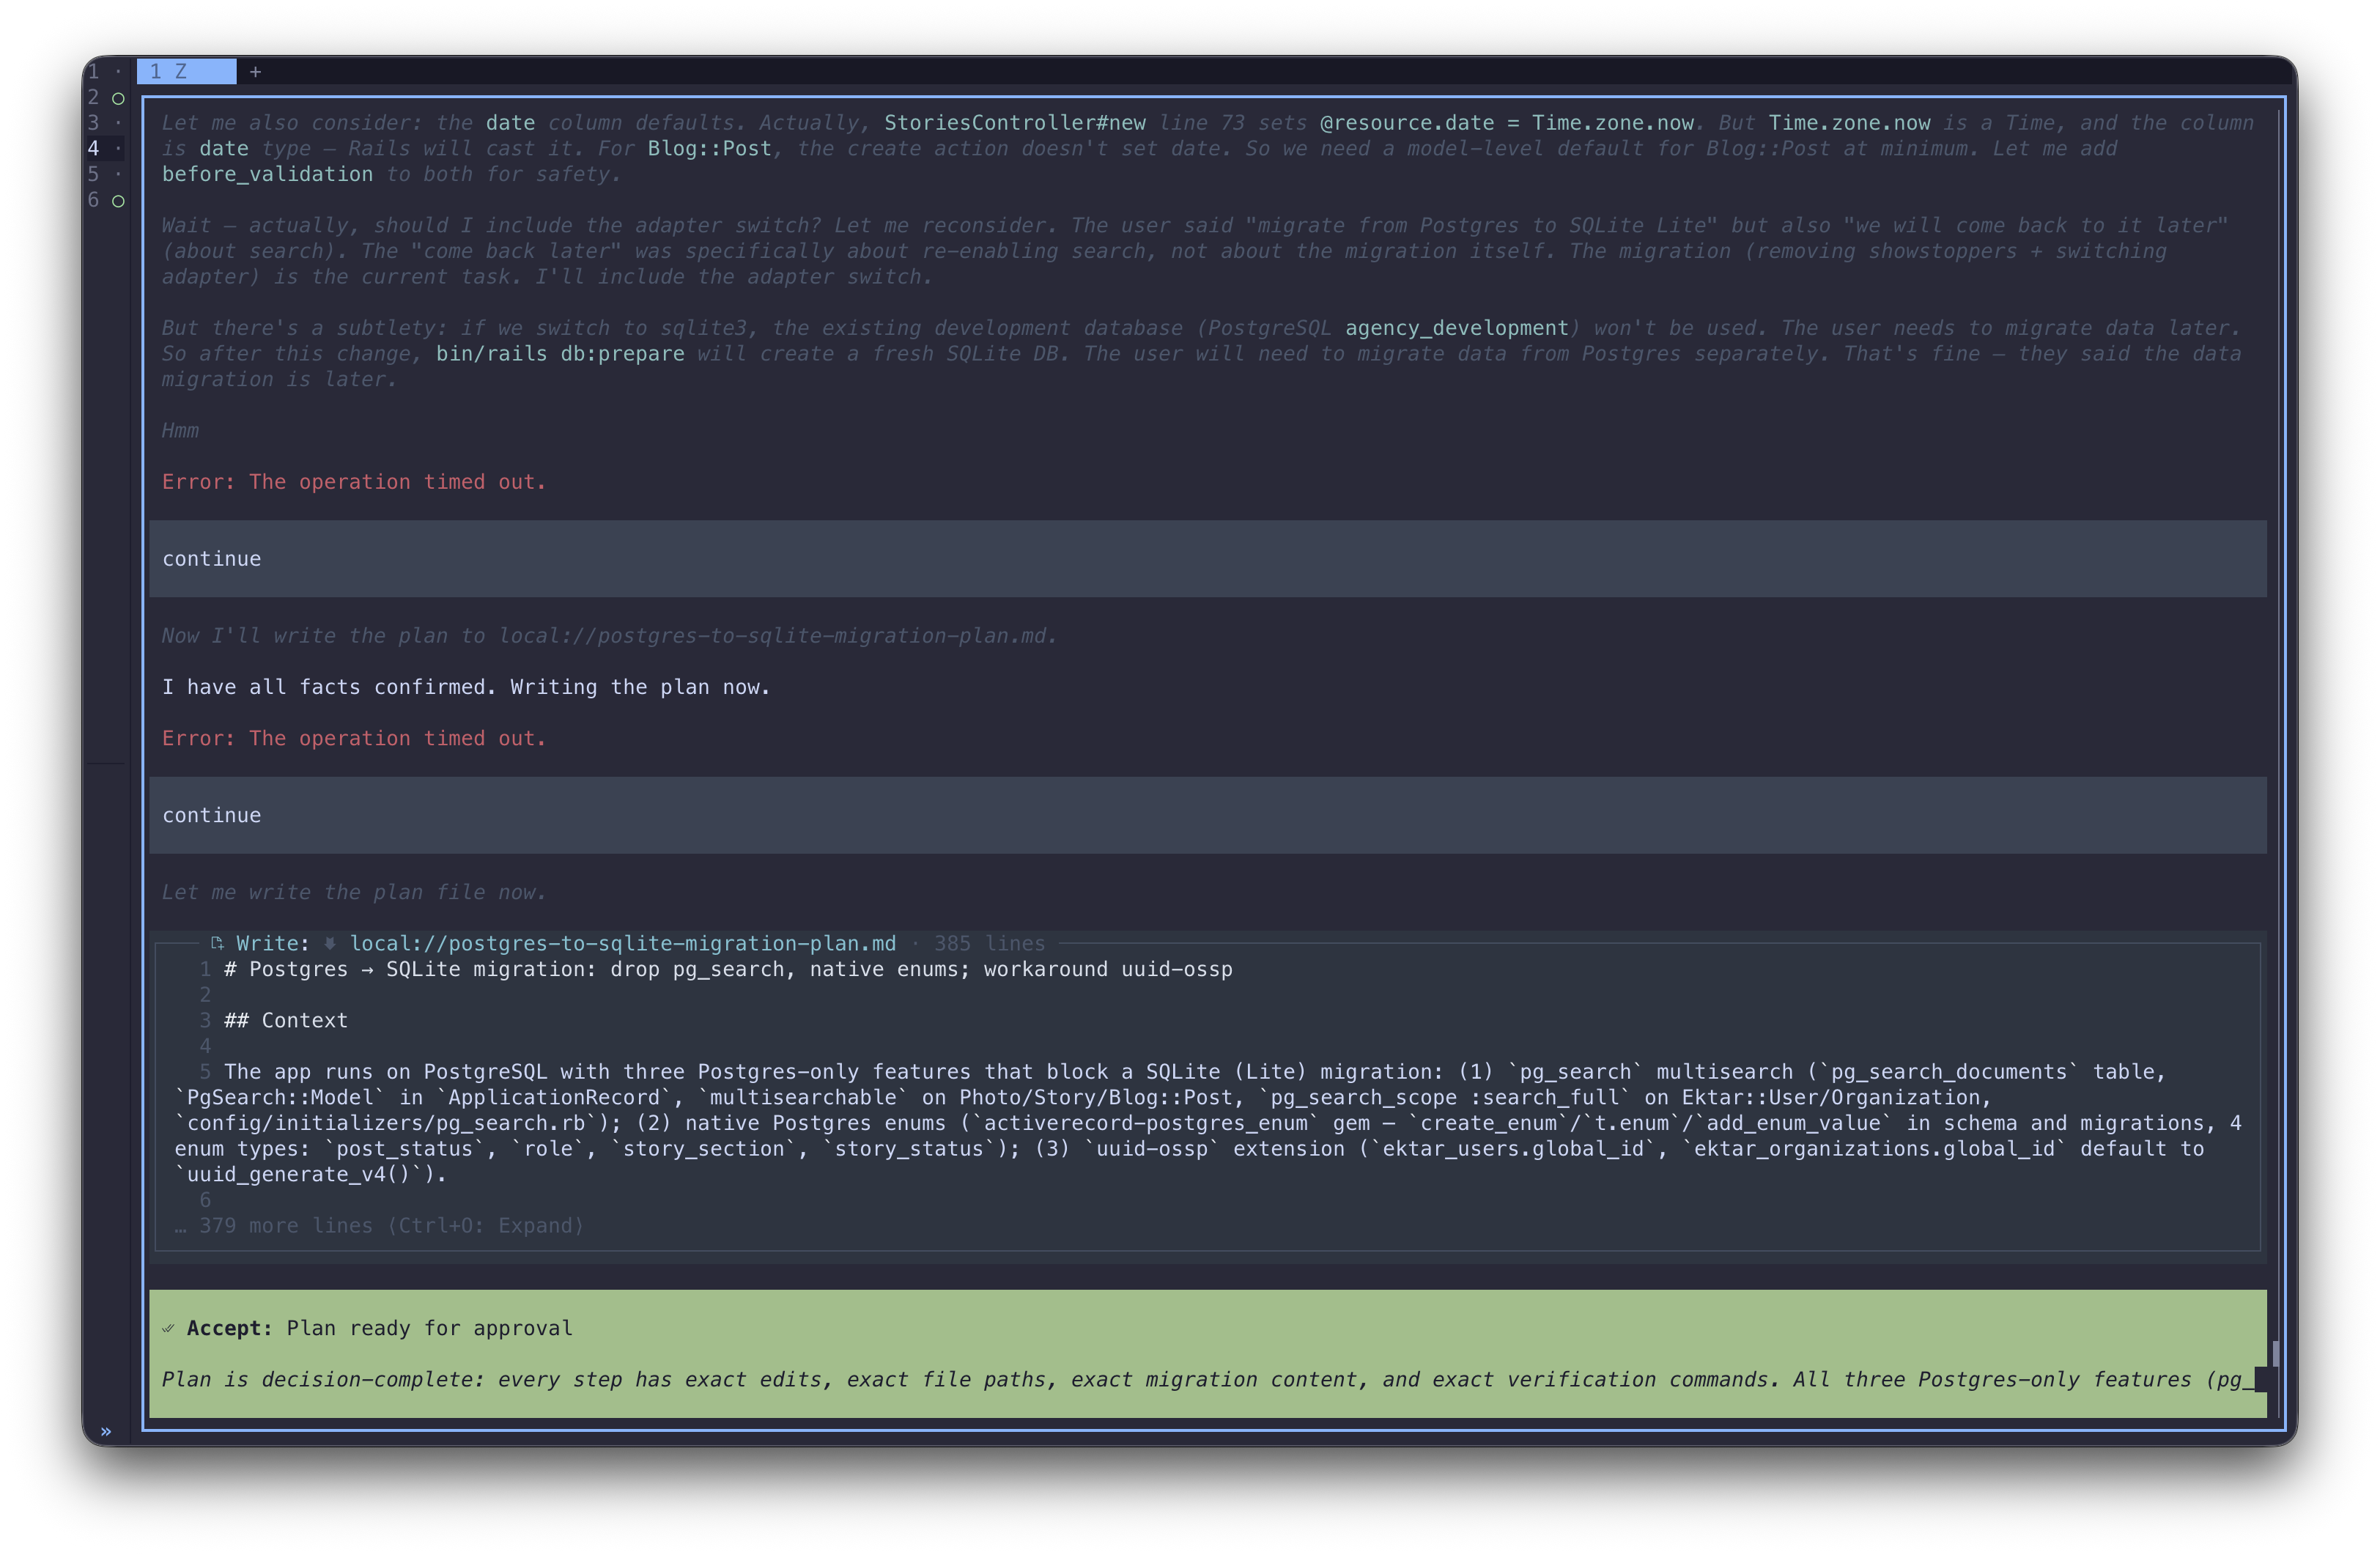This screenshot has width=2380, height=1555.
Task: Click the 'Now I'll write the plan to local://' line
Action: (x=609, y=636)
